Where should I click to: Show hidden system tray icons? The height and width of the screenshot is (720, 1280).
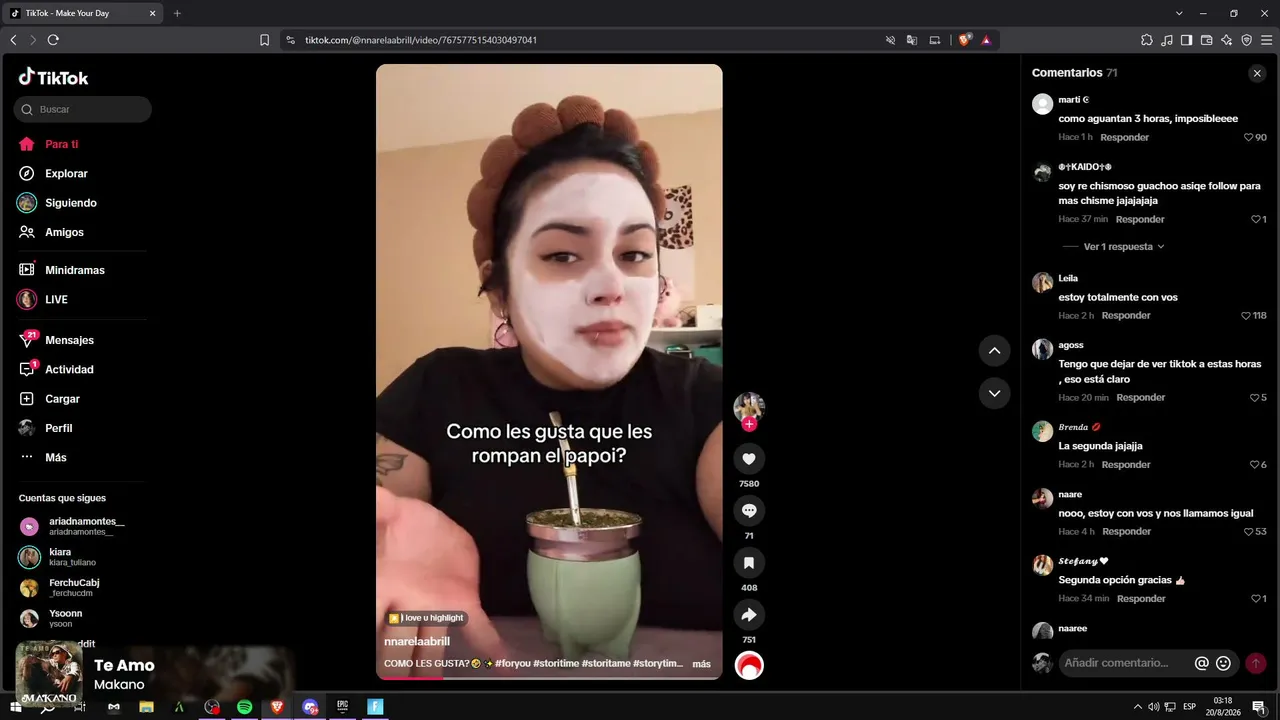(1137, 707)
